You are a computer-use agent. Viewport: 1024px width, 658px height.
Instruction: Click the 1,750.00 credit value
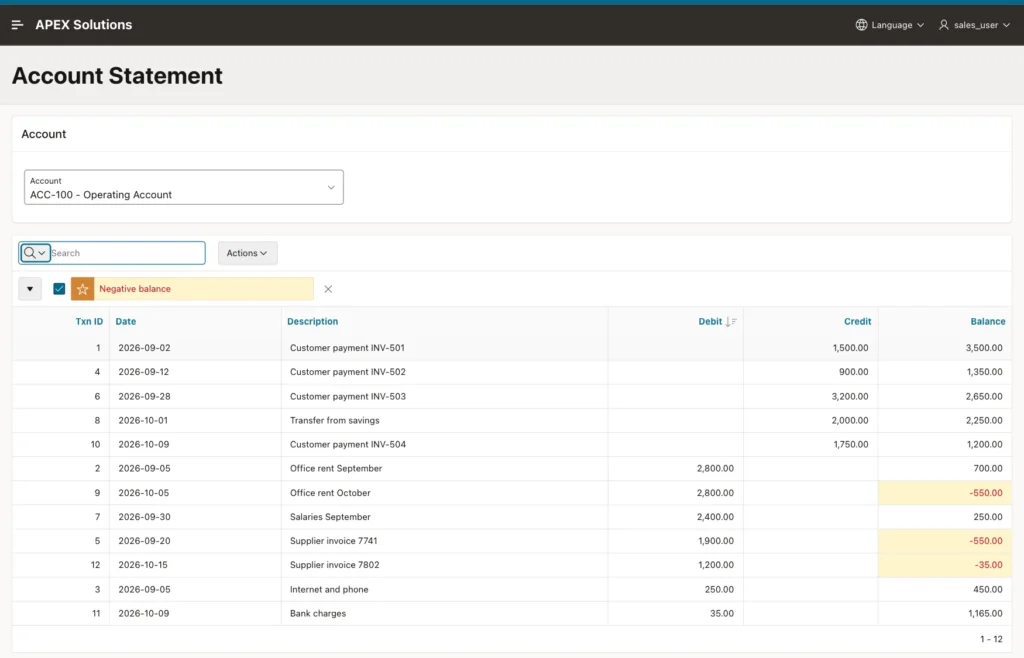[x=851, y=445]
